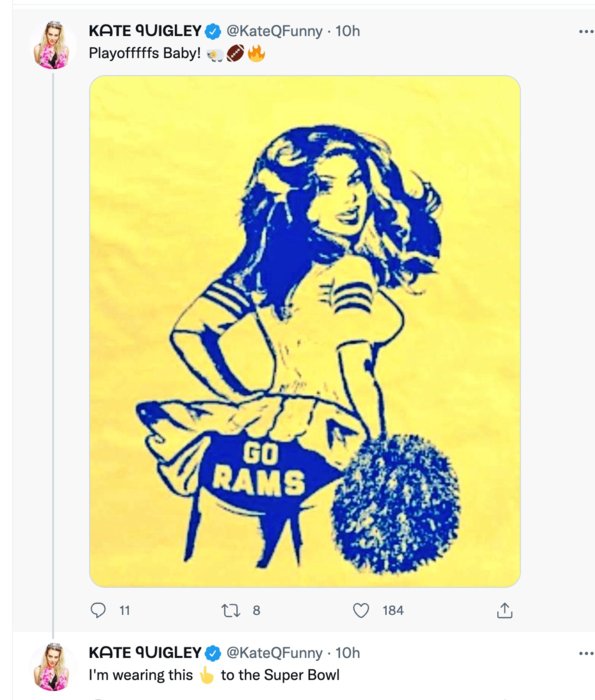Screen dimensions: 595x700
Task: Click Kate Quigley's avatar on first tweet
Action: tap(51, 45)
